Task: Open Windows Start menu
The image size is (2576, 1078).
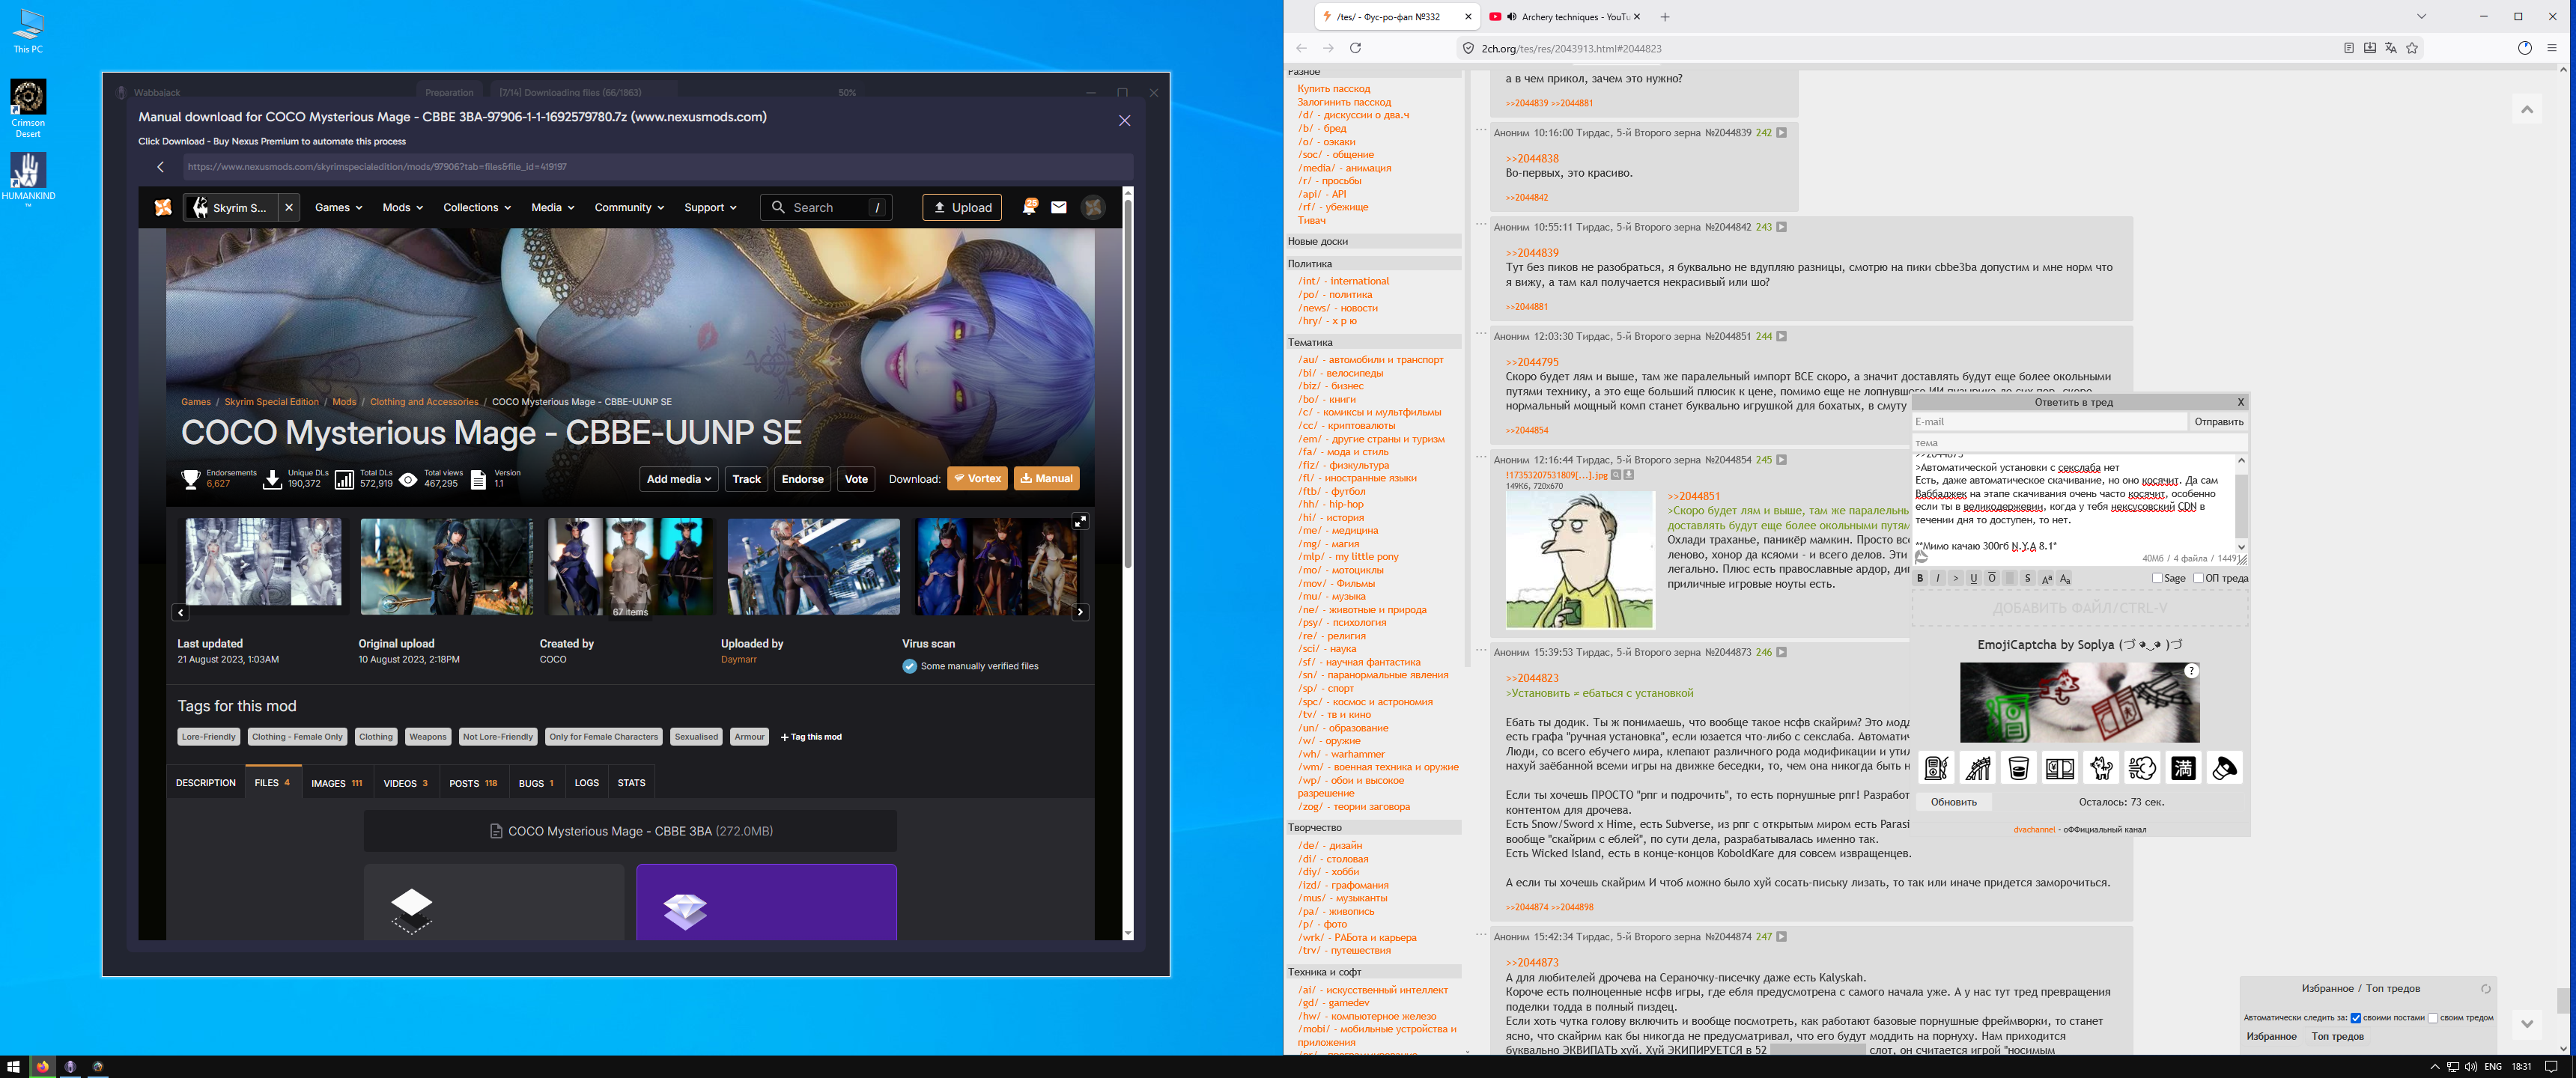Action: [x=13, y=1066]
